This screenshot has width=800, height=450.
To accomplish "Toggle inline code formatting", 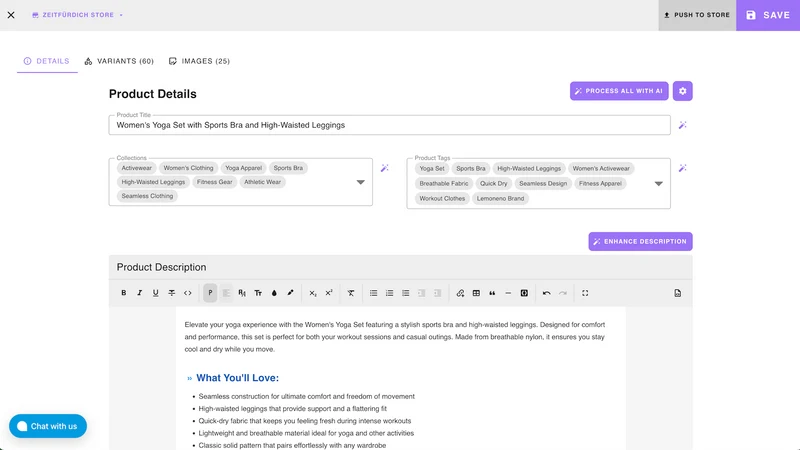I will click(x=188, y=293).
